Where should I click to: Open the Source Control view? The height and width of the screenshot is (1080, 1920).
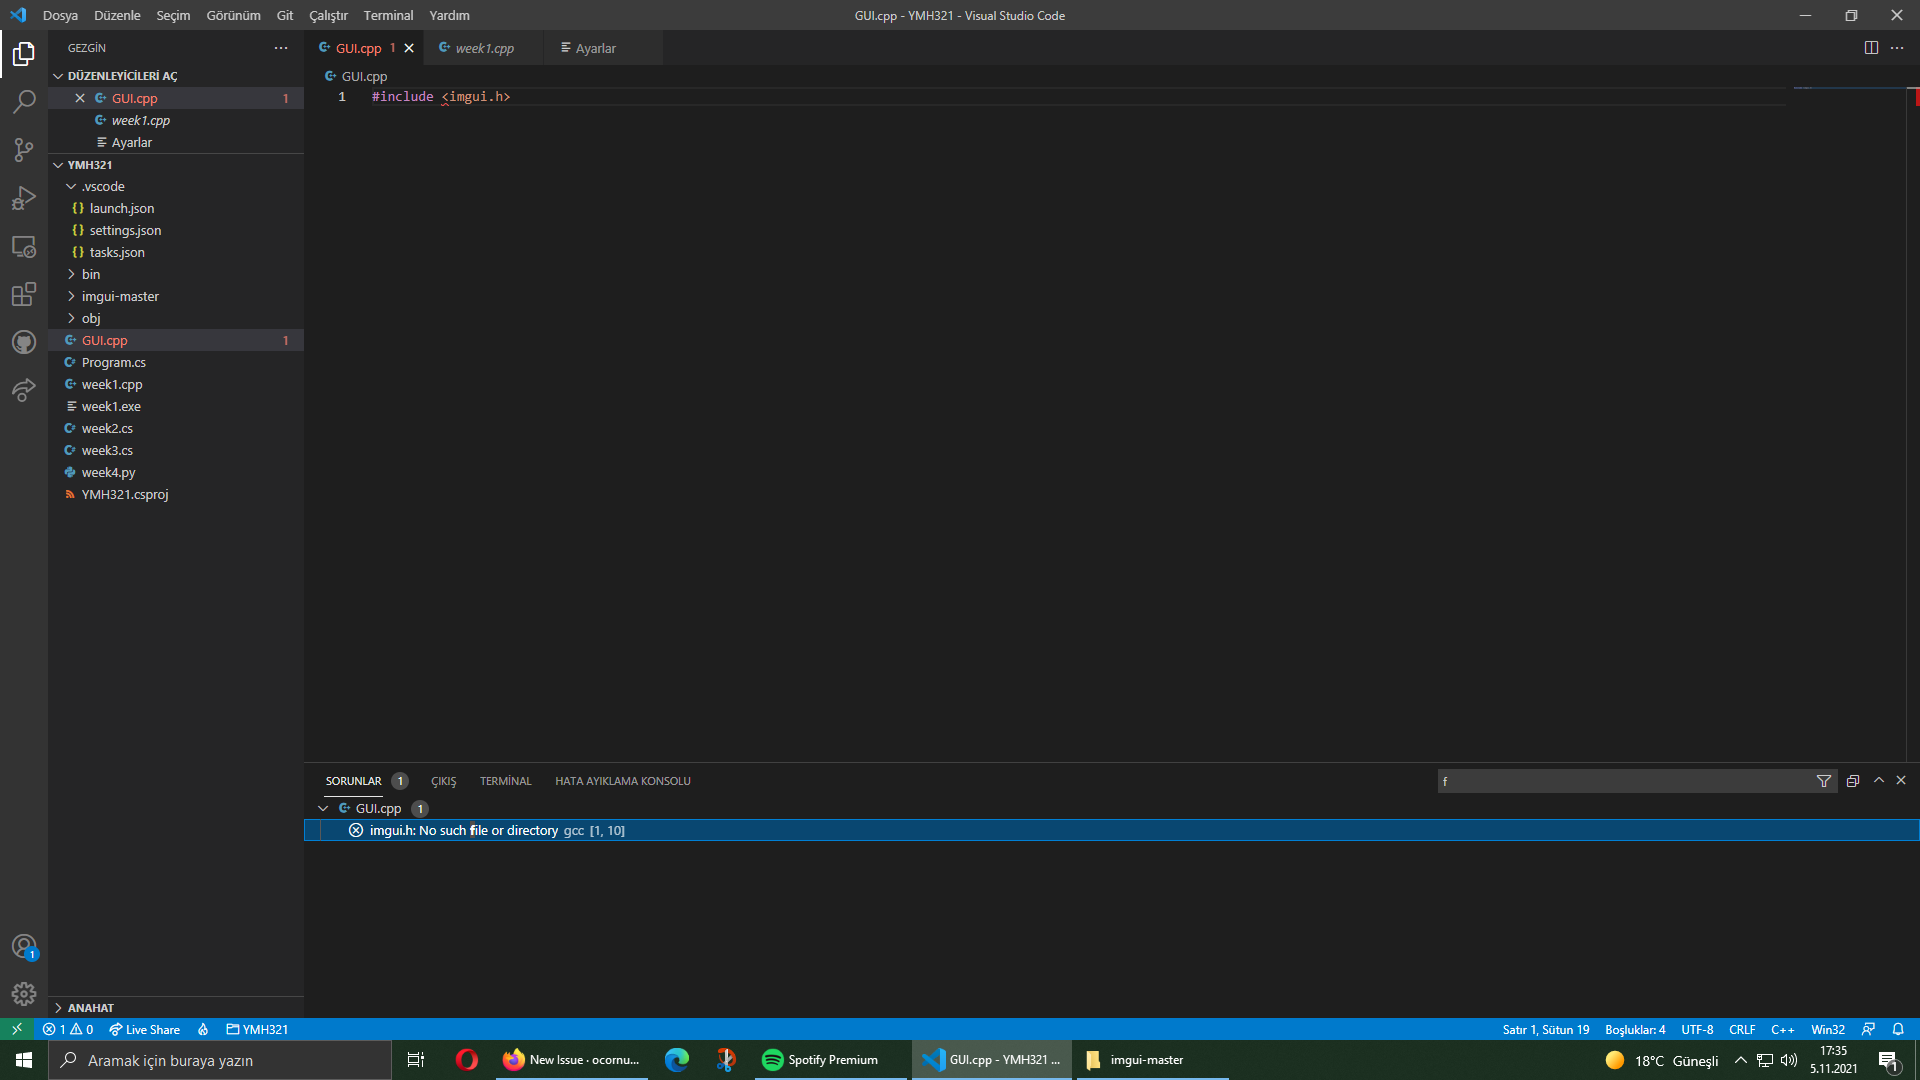[x=24, y=150]
